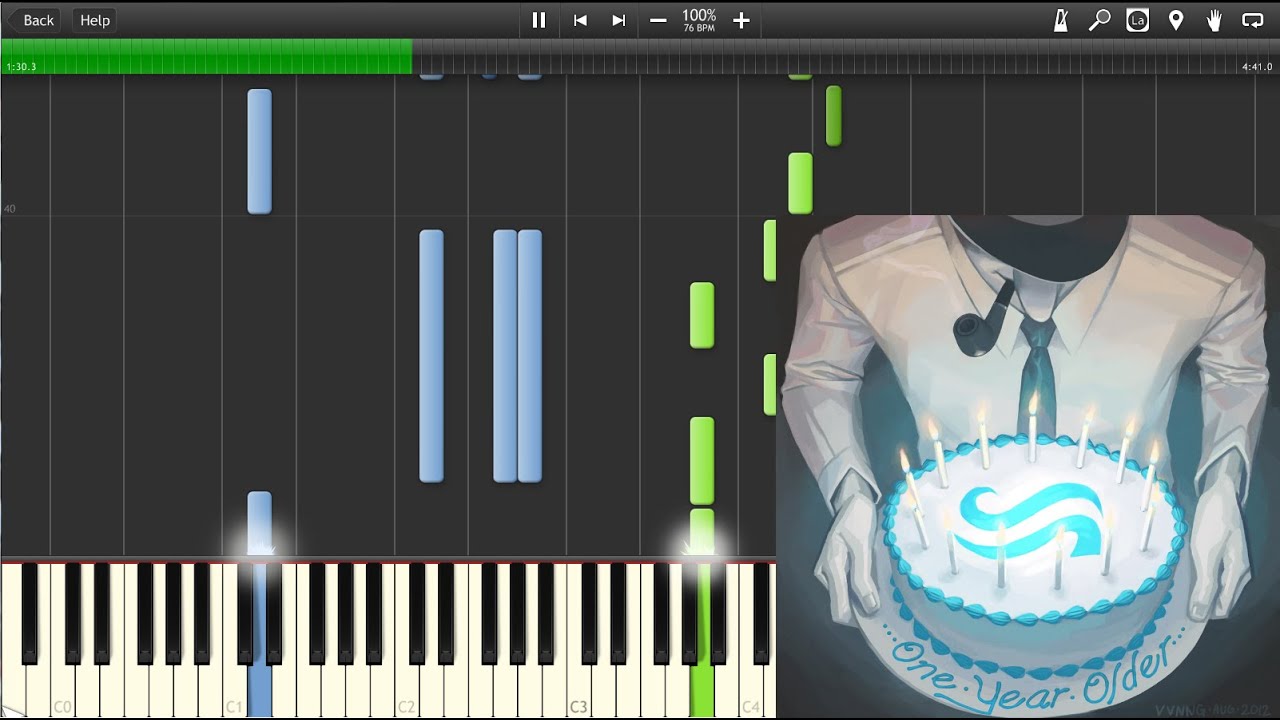This screenshot has height=720, width=1280.
Task: Skip forward to the next section
Action: pyautogui.click(x=619, y=20)
